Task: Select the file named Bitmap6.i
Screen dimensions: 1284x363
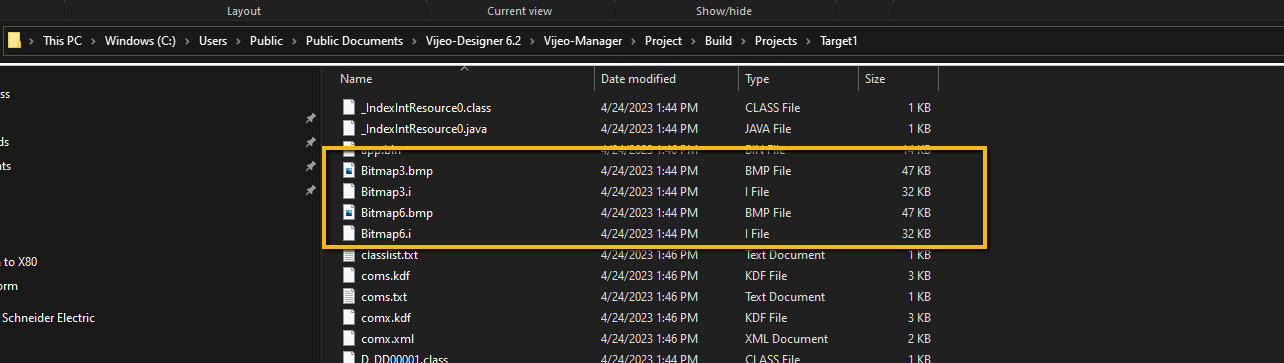Action: pos(386,234)
